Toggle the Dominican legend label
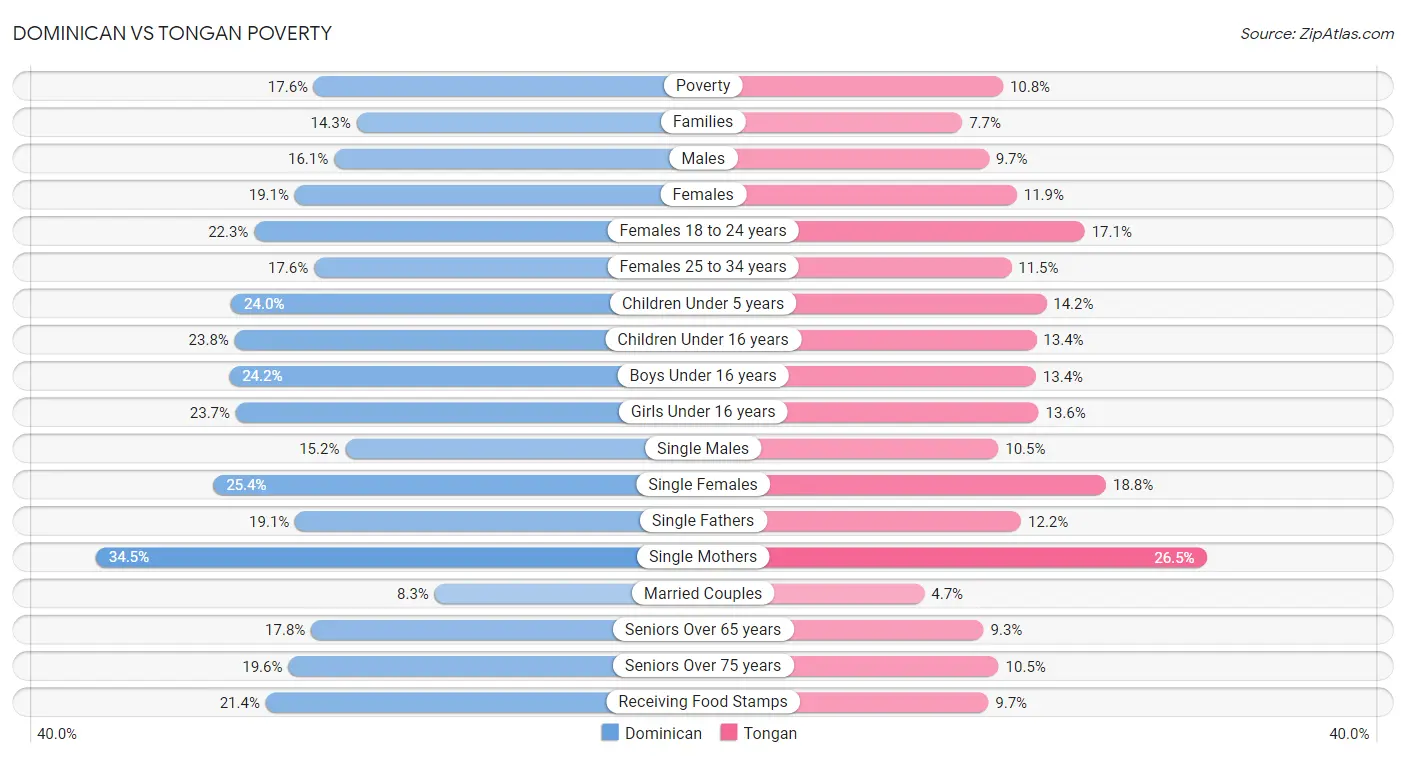The height and width of the screenshot is (758, 1406). (663, 733)
